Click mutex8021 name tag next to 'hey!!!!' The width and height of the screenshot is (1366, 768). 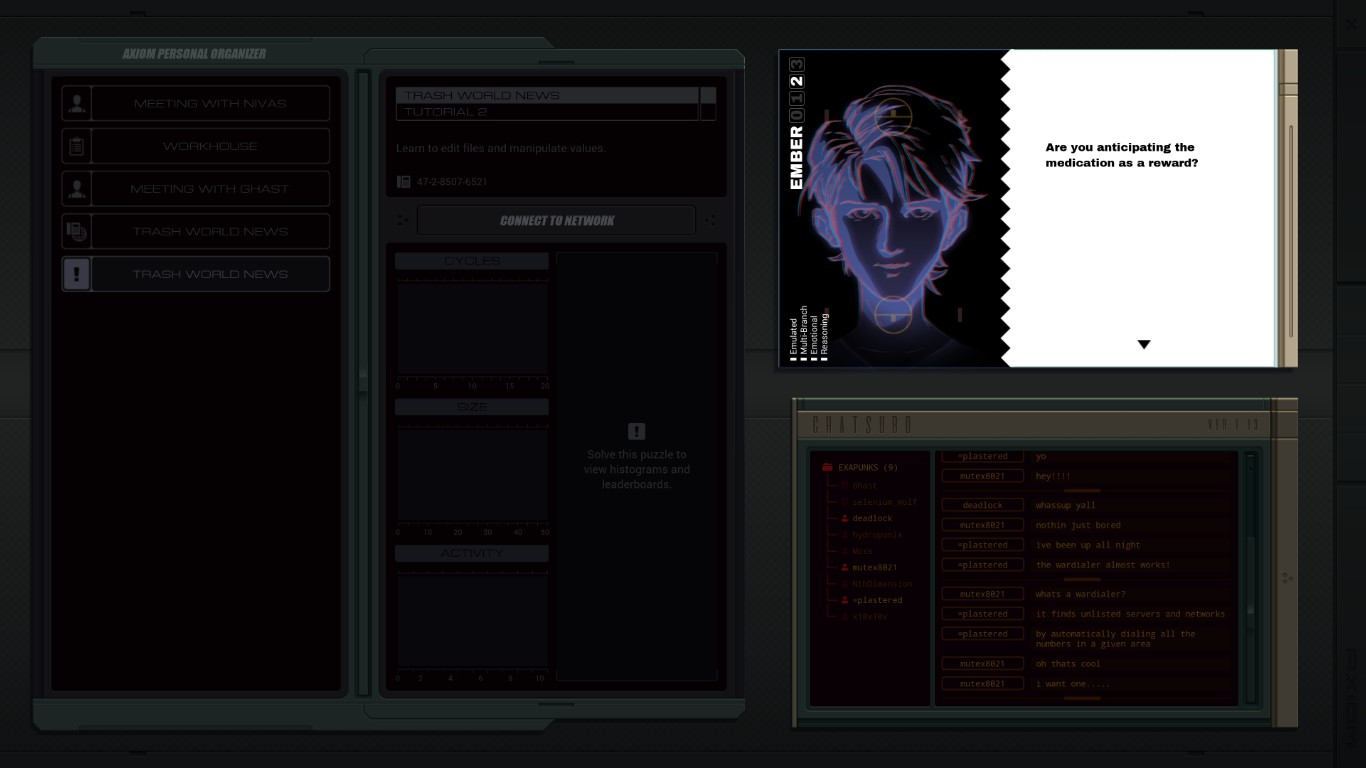(983, 476)
